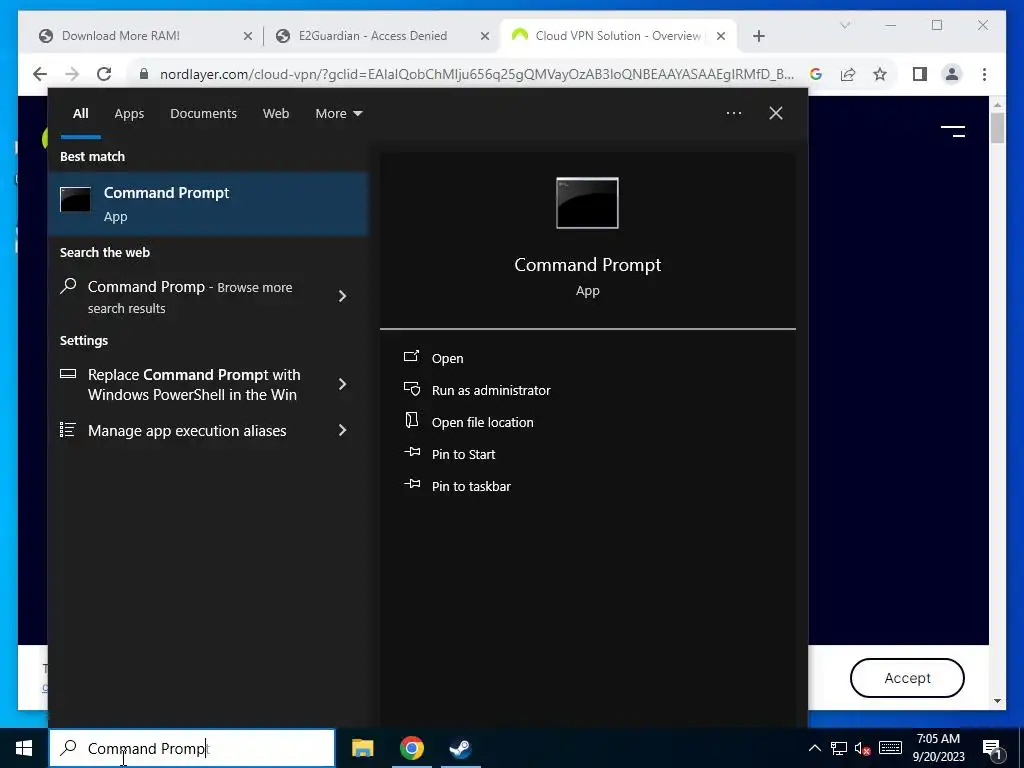Open network status tray icon
The image size is (1024, 768).
pyautogui.click(x=839, y=748)
